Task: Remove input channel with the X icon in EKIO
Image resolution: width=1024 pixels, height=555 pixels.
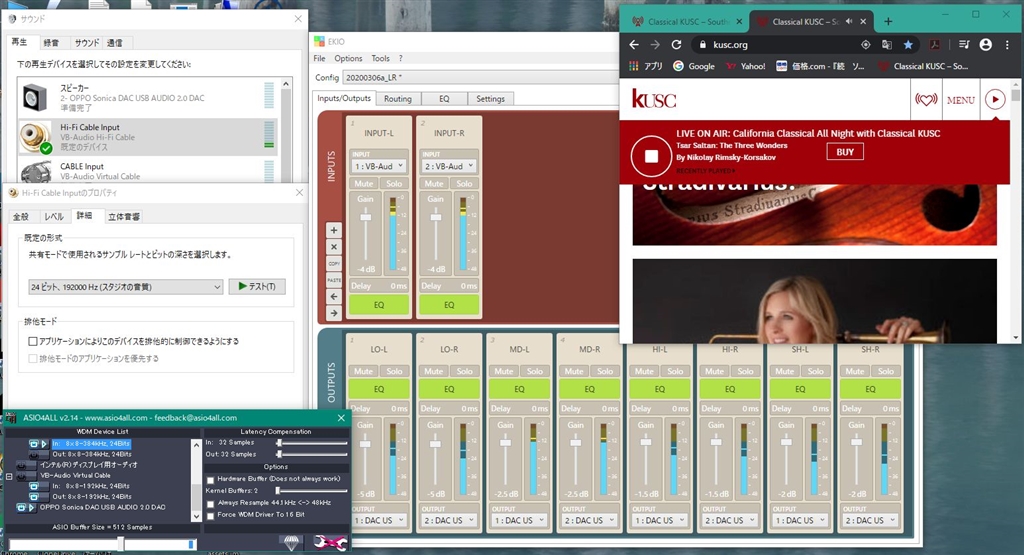Action: click(x=334, y=247)
